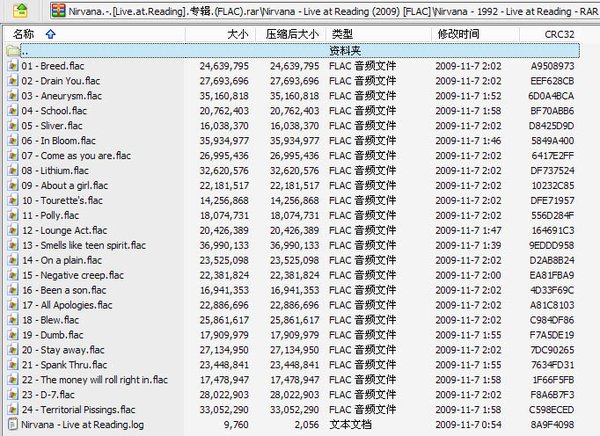Click file icon of 01 - Breed.flac
Image resolution: width=600 pixels, height=436 pixels.
pyautogui.click(x=13, y=66)
